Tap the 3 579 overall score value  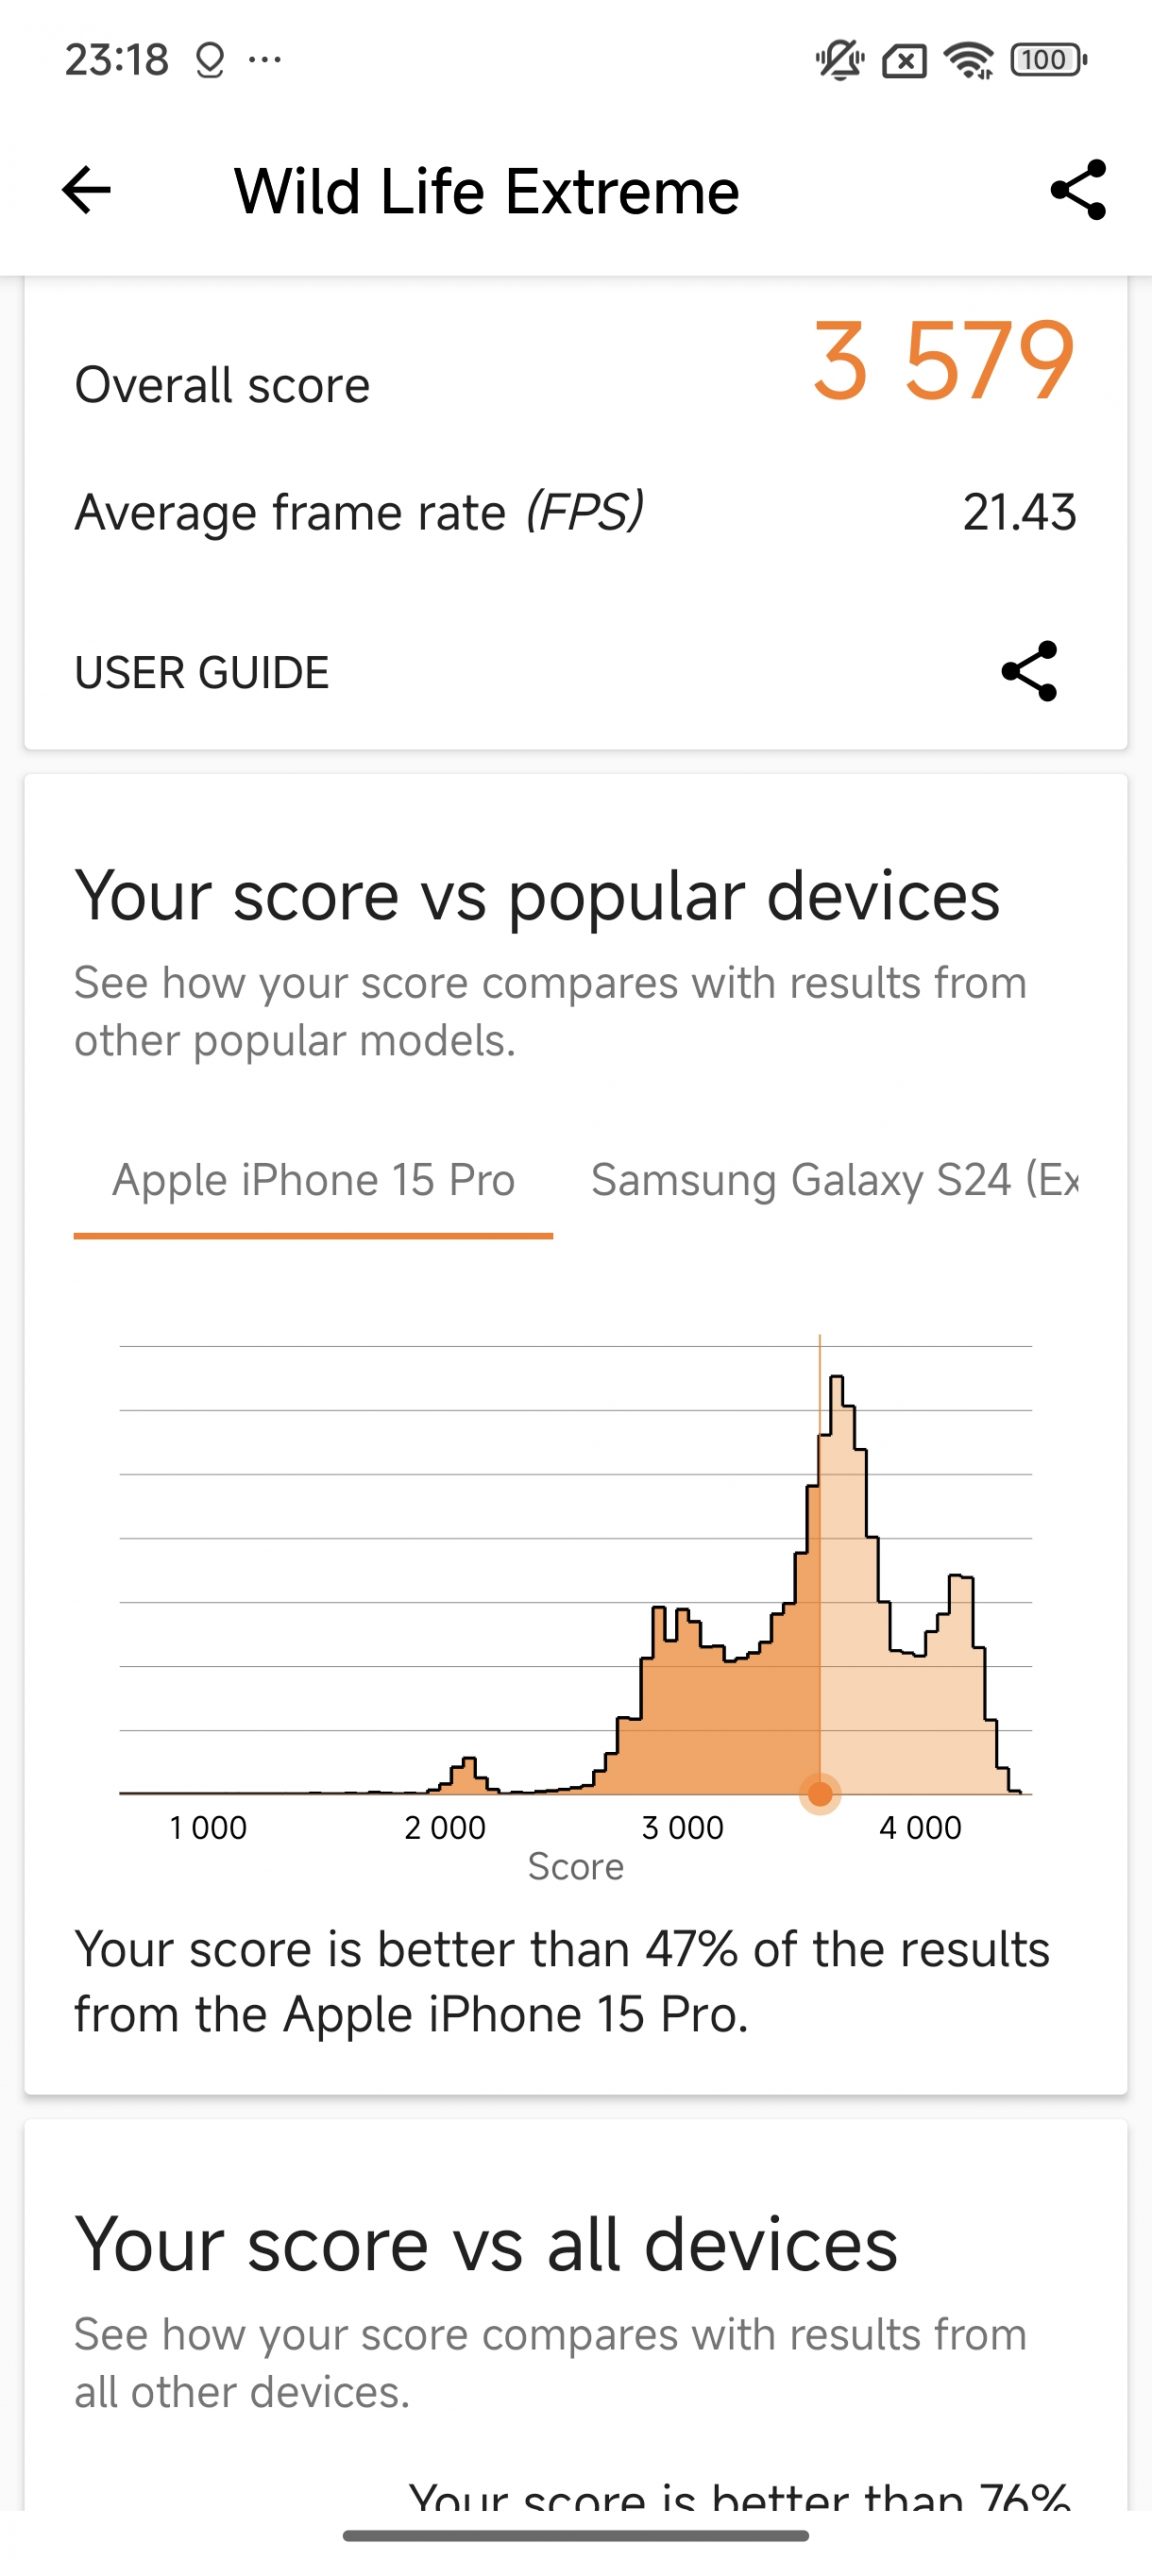[942, 361]
